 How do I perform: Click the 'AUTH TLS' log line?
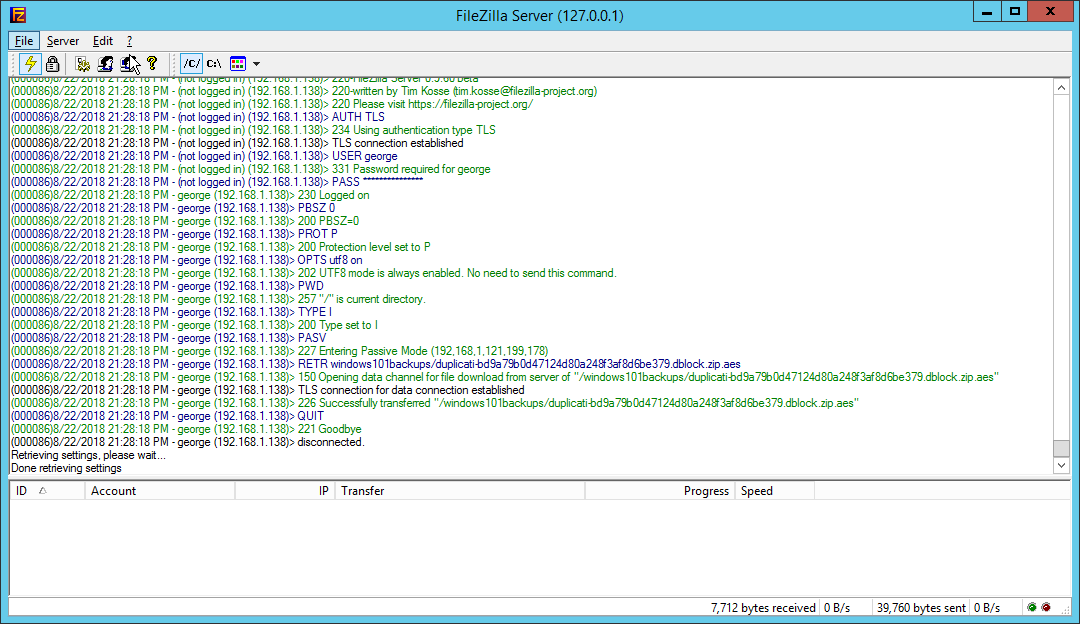point(198,116)
